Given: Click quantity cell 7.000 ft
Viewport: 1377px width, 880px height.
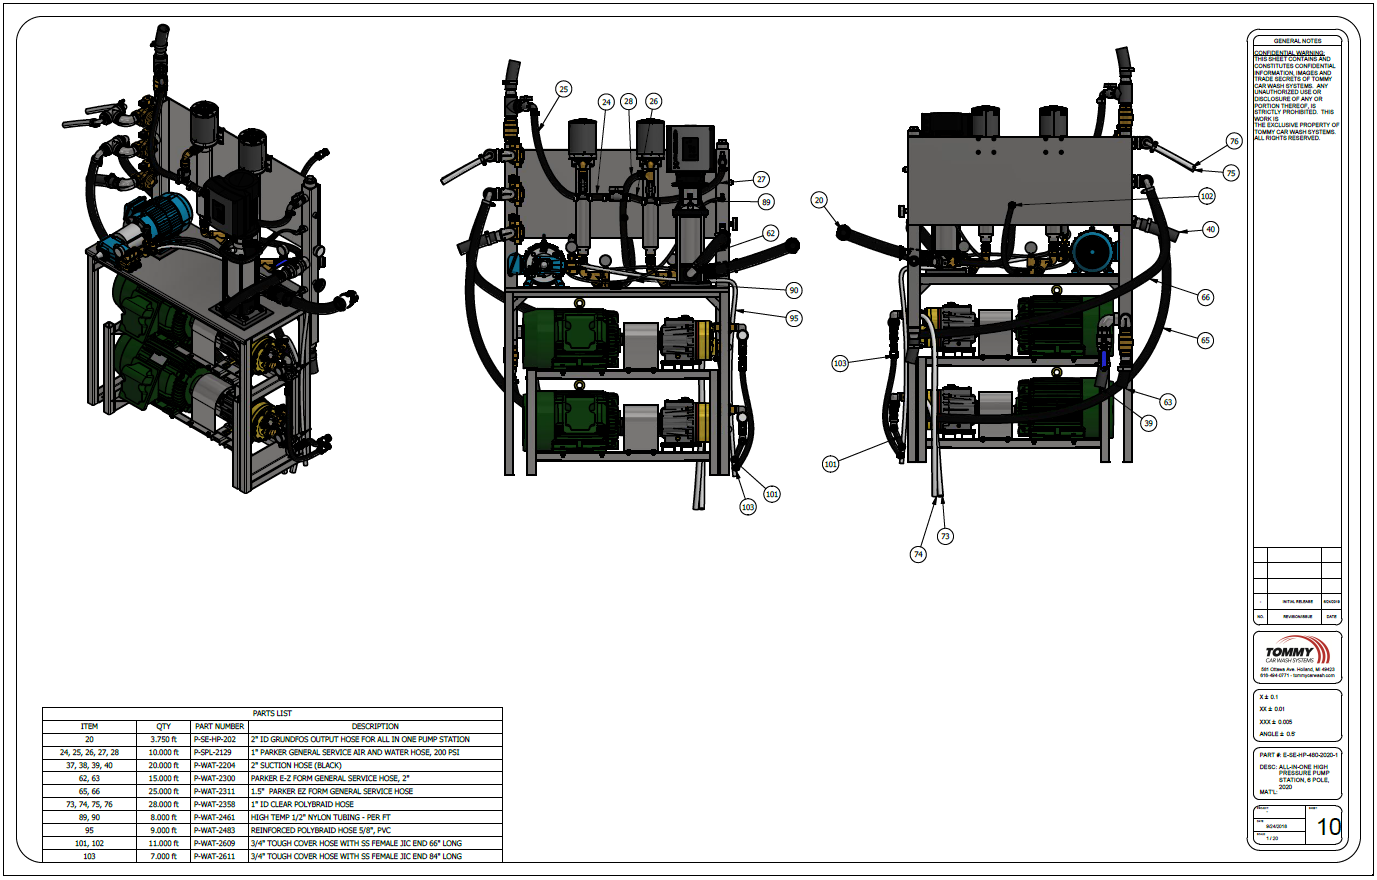Looking at the screenshot, I should click(164, 856).
